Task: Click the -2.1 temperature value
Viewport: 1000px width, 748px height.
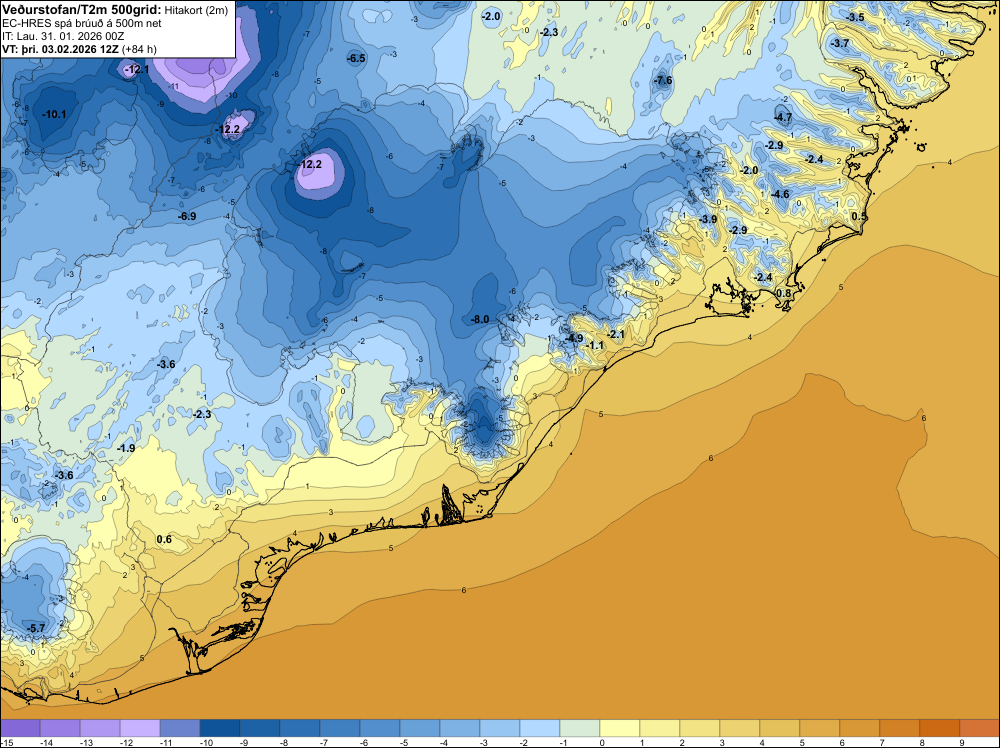Action: pos(616,334)
